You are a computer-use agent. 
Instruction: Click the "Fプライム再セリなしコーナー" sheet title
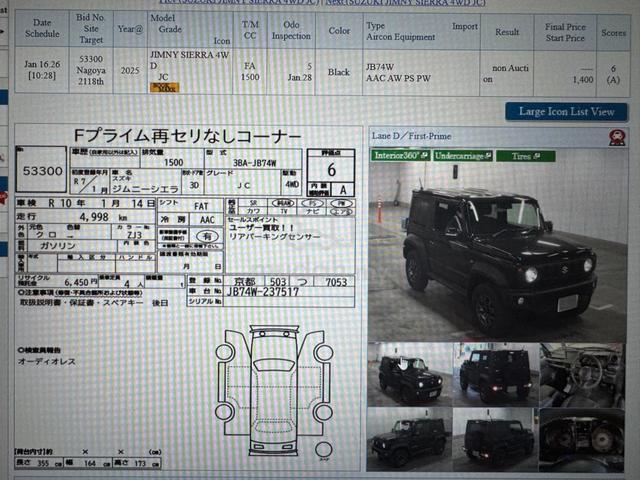coord(187,136)
